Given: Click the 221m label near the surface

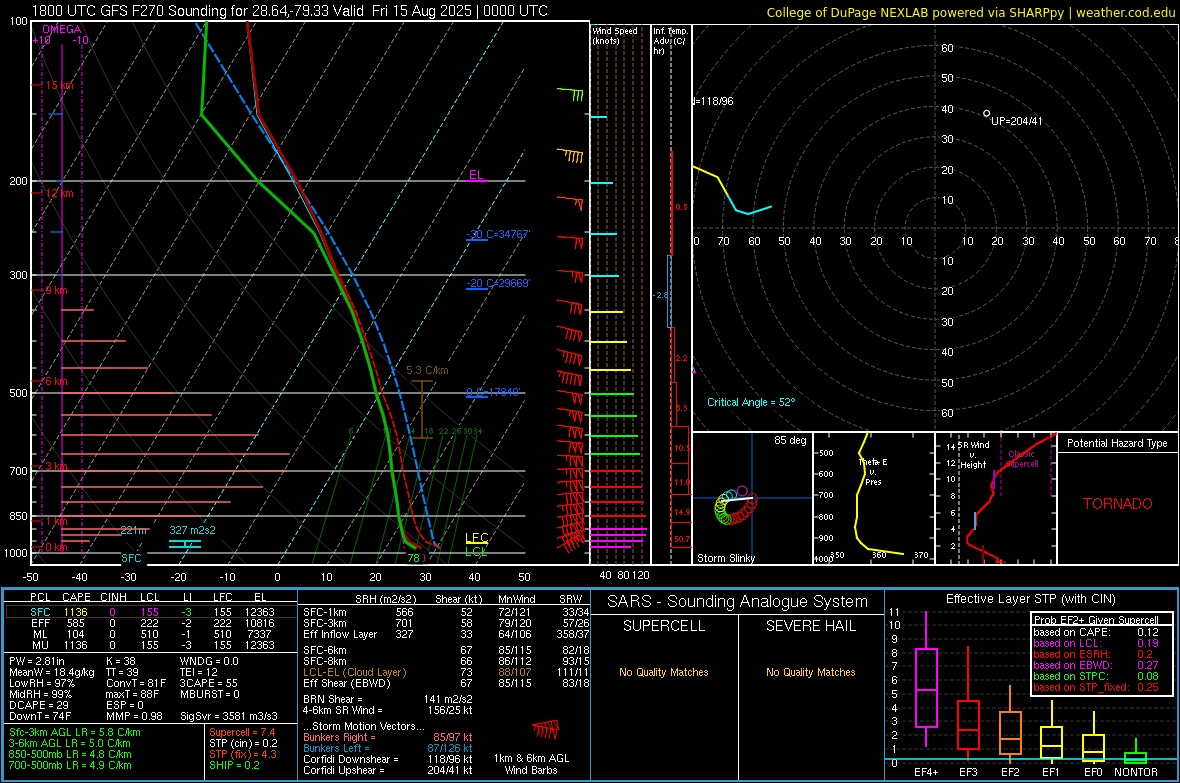Looking at the screenshot, I should [x=134, y=530].
